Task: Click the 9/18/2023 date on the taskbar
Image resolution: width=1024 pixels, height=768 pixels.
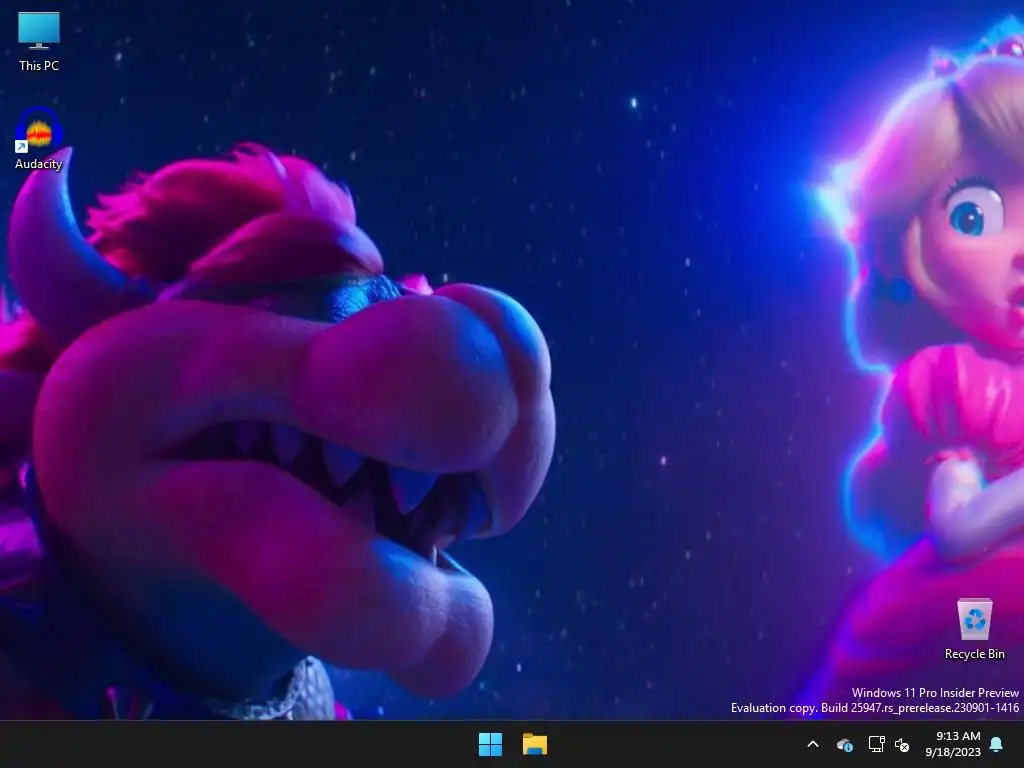Action: 953,752
